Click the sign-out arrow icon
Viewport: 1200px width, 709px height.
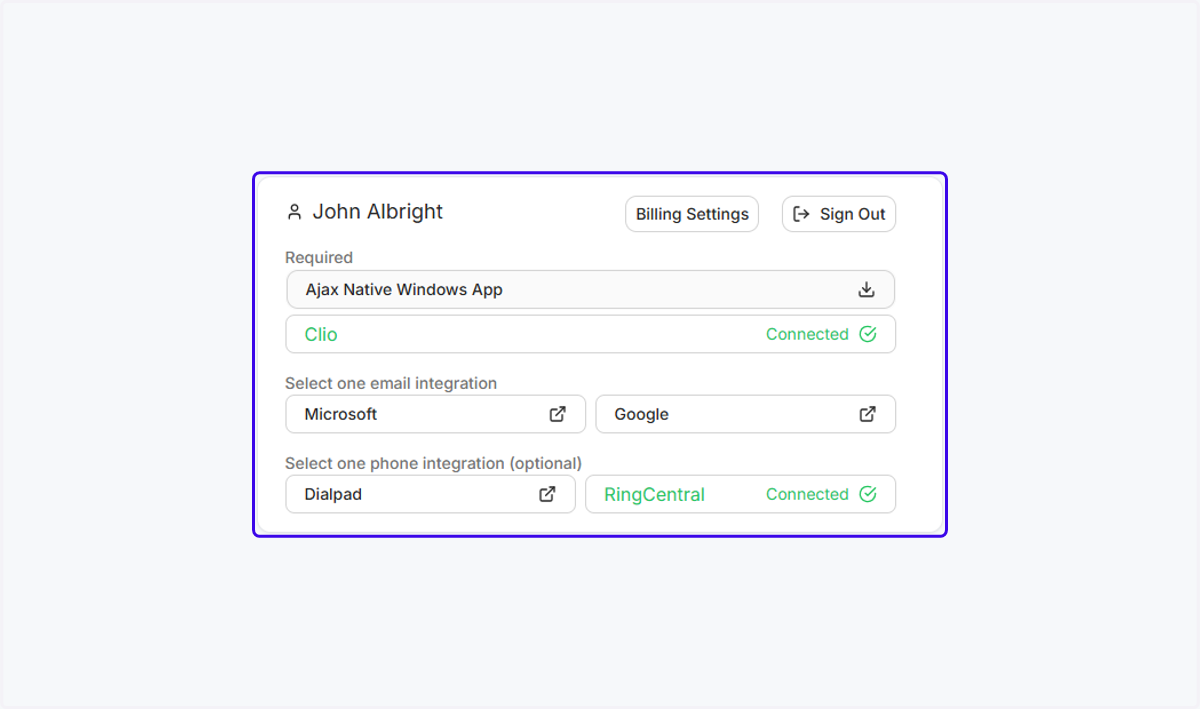pyautogui.click(x=801, y=214)
